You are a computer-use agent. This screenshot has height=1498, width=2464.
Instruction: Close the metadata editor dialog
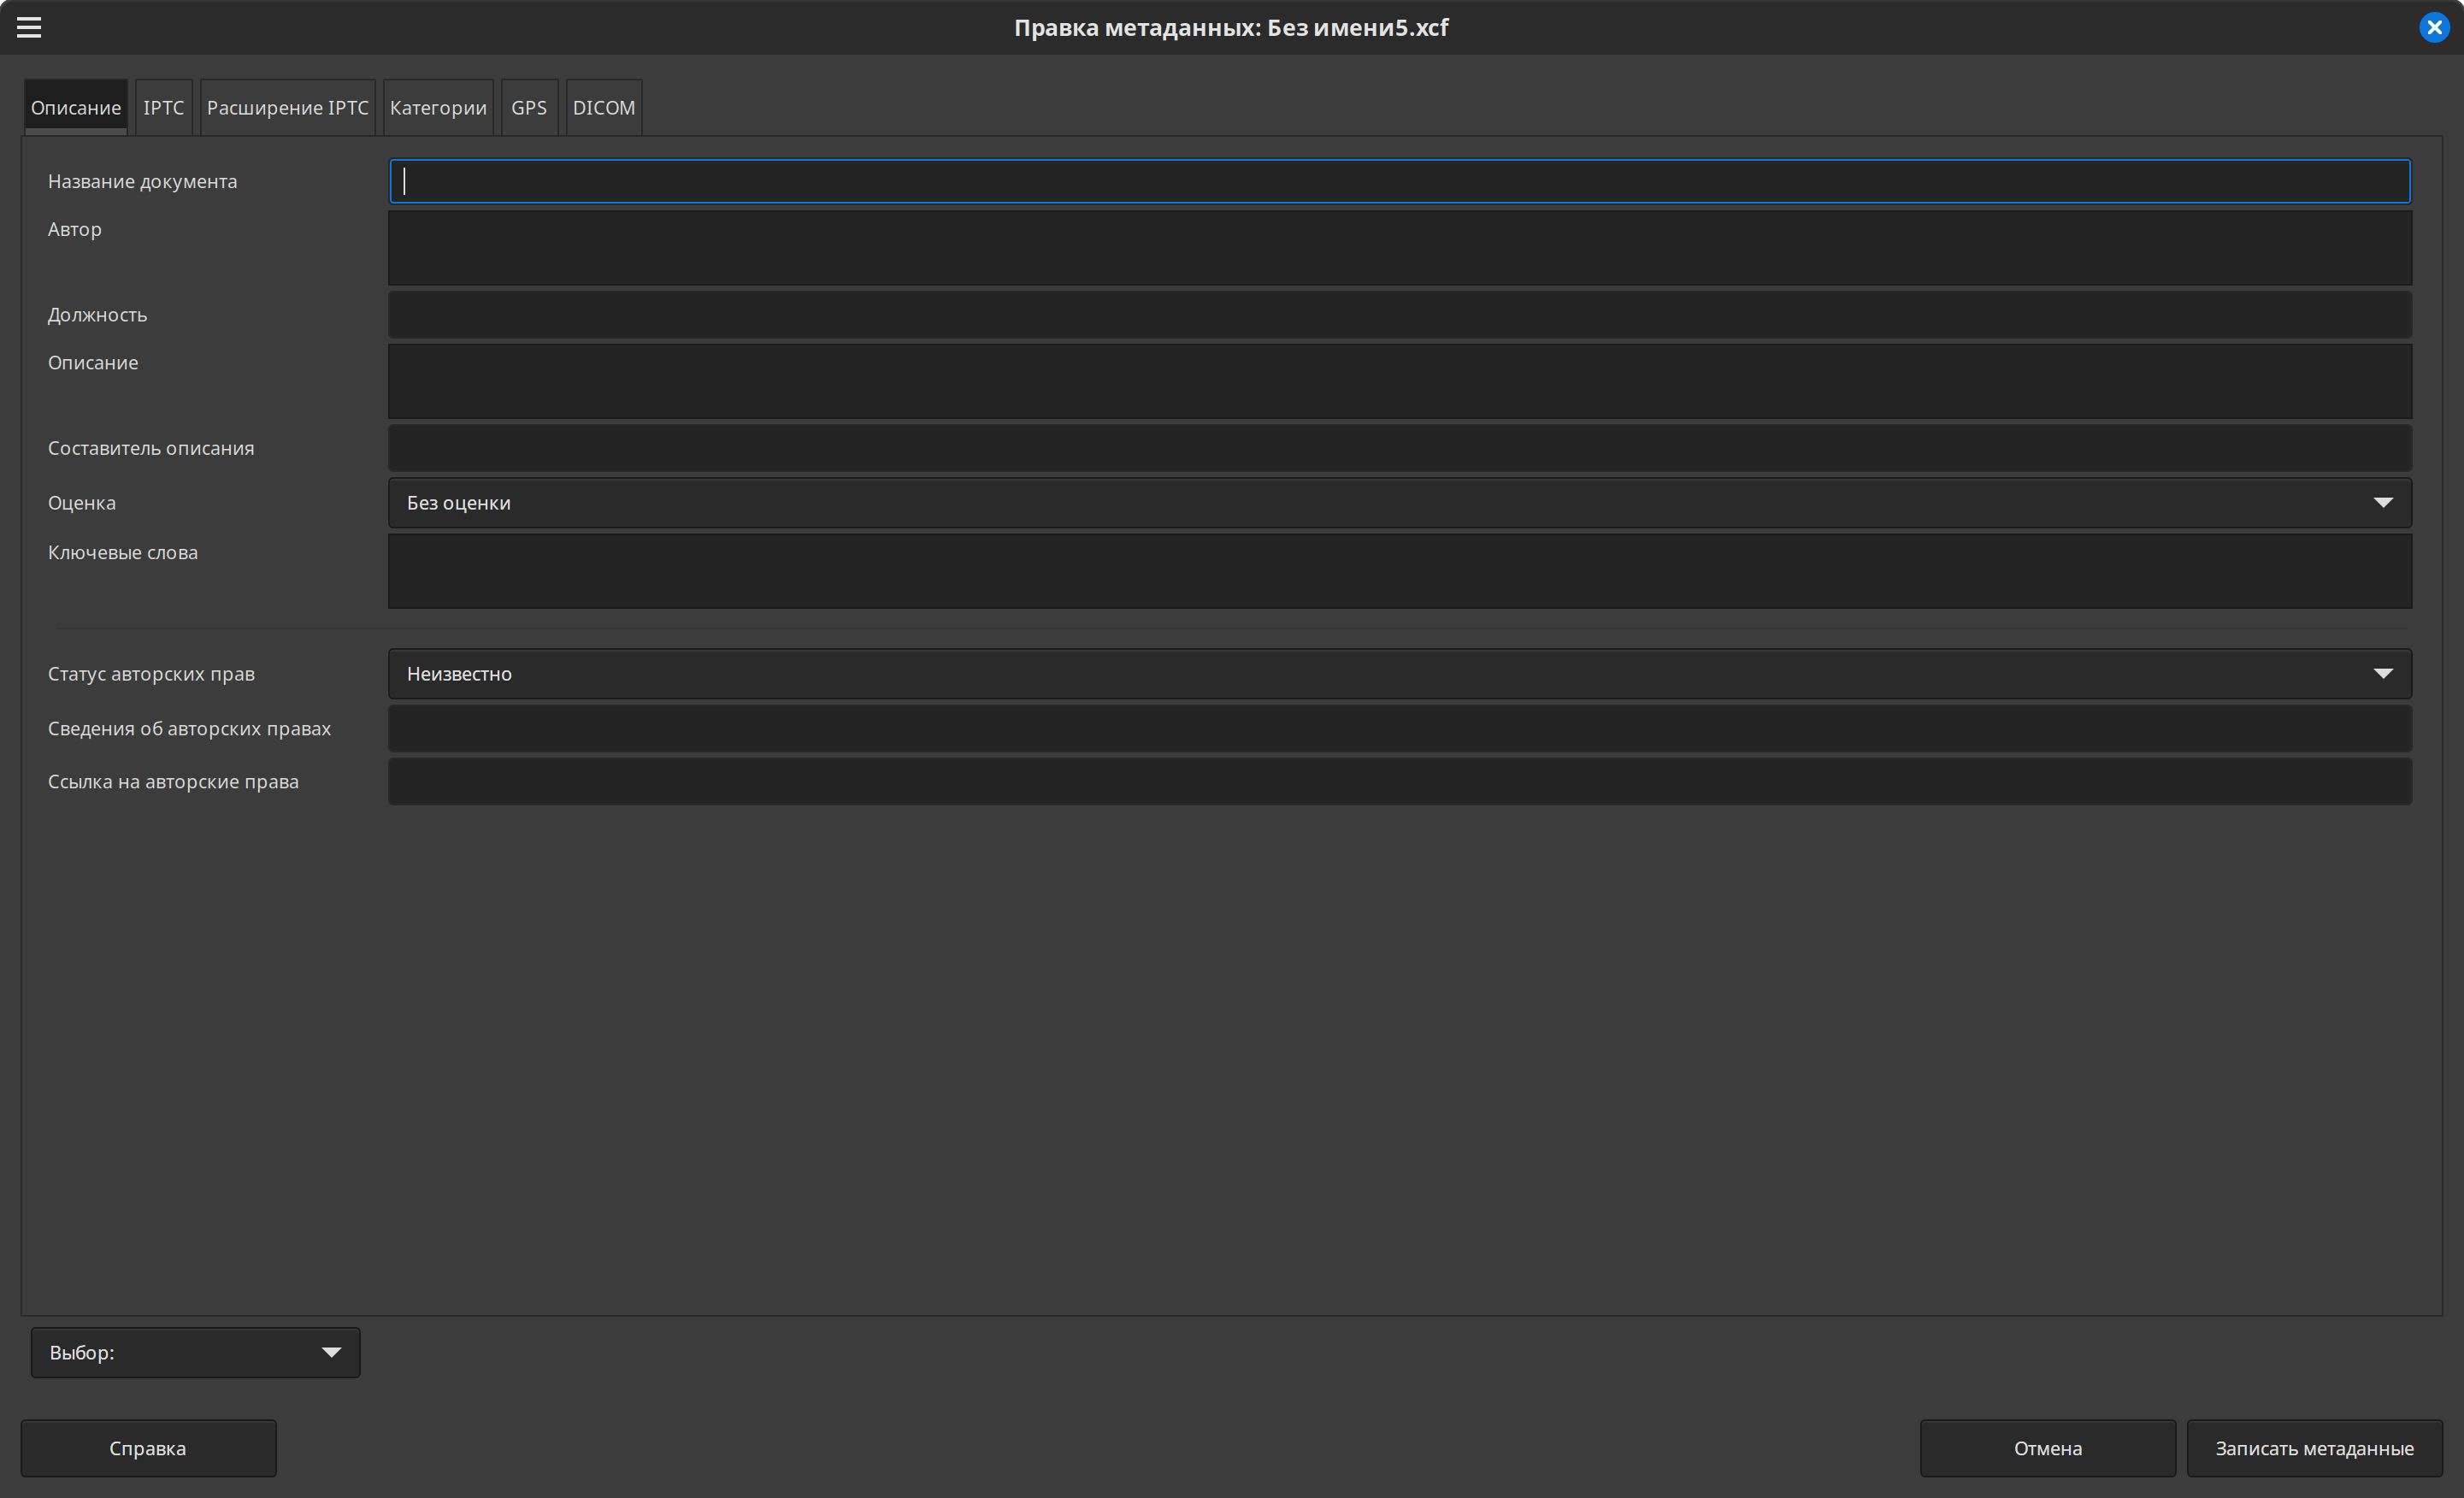2434,27
